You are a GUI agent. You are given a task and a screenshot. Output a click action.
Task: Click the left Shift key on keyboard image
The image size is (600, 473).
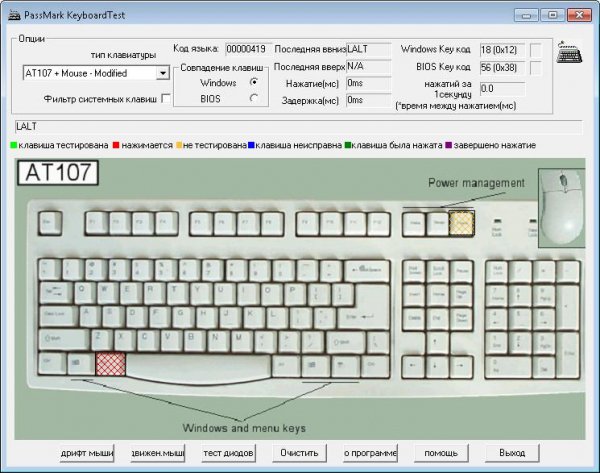click(x=64, y=340)
